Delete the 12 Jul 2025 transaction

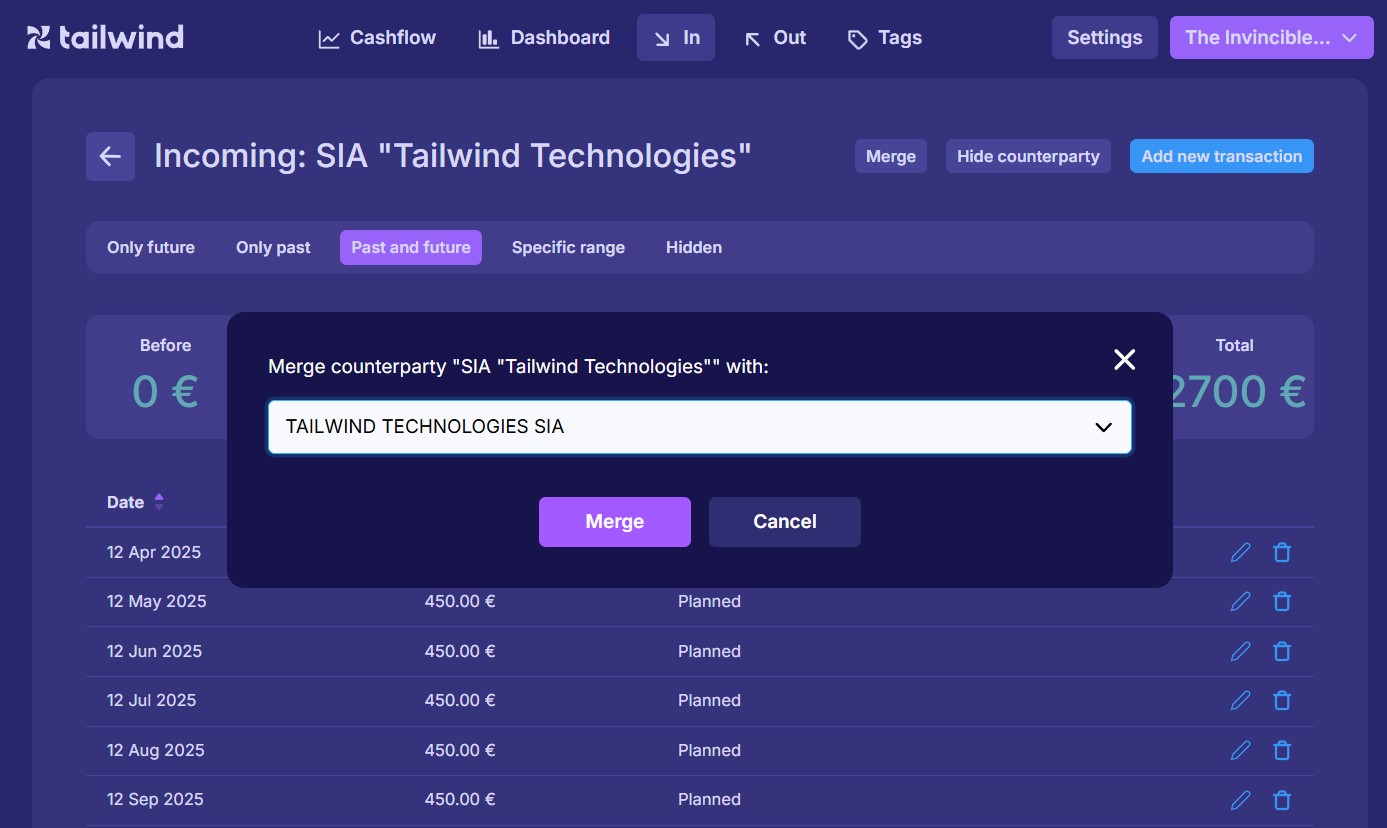pos(1282,700)
